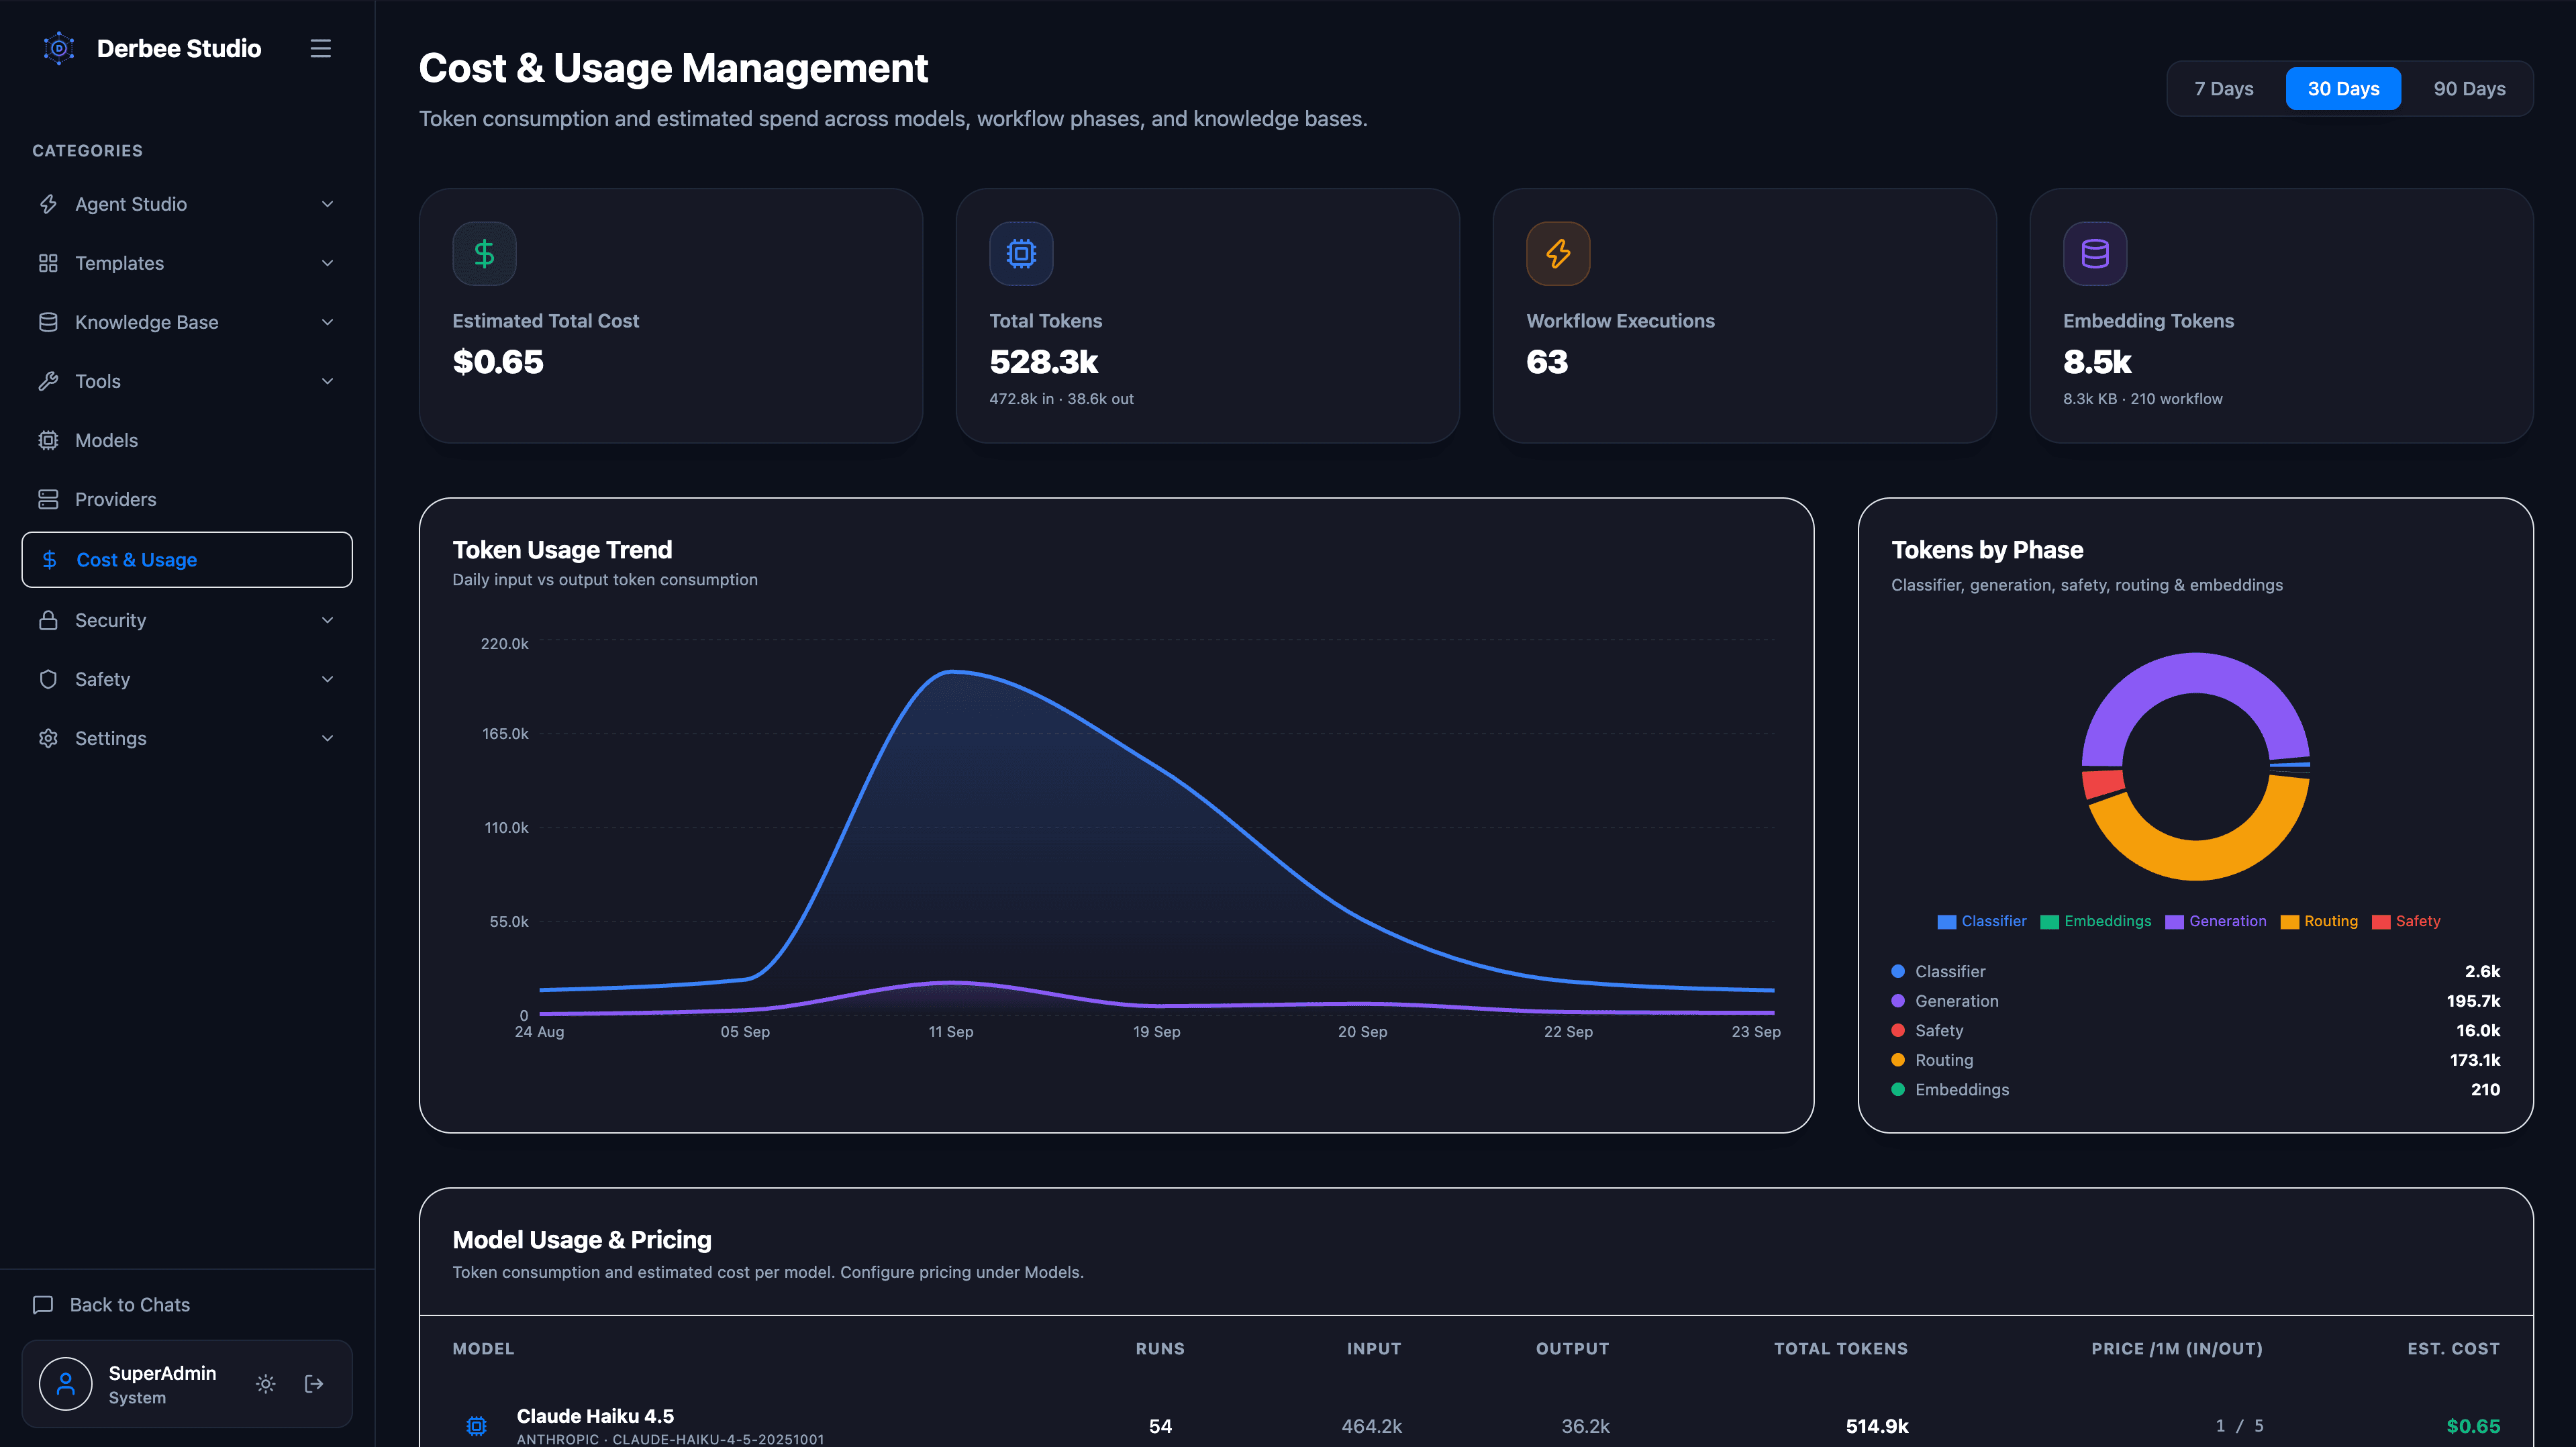2576x1447 pixels.
Task: Click the Agent Studio lightning icon
Action: [x=48, y=204]
